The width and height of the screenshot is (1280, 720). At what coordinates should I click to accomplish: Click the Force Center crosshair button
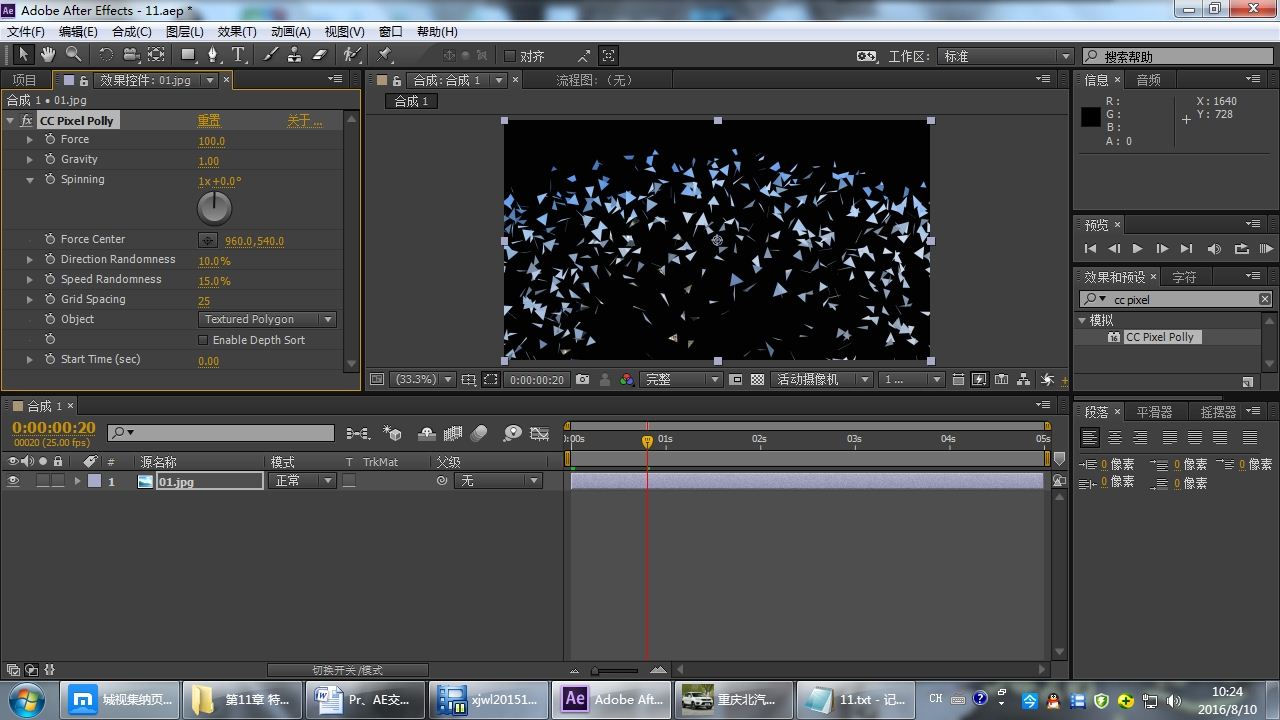207,240
